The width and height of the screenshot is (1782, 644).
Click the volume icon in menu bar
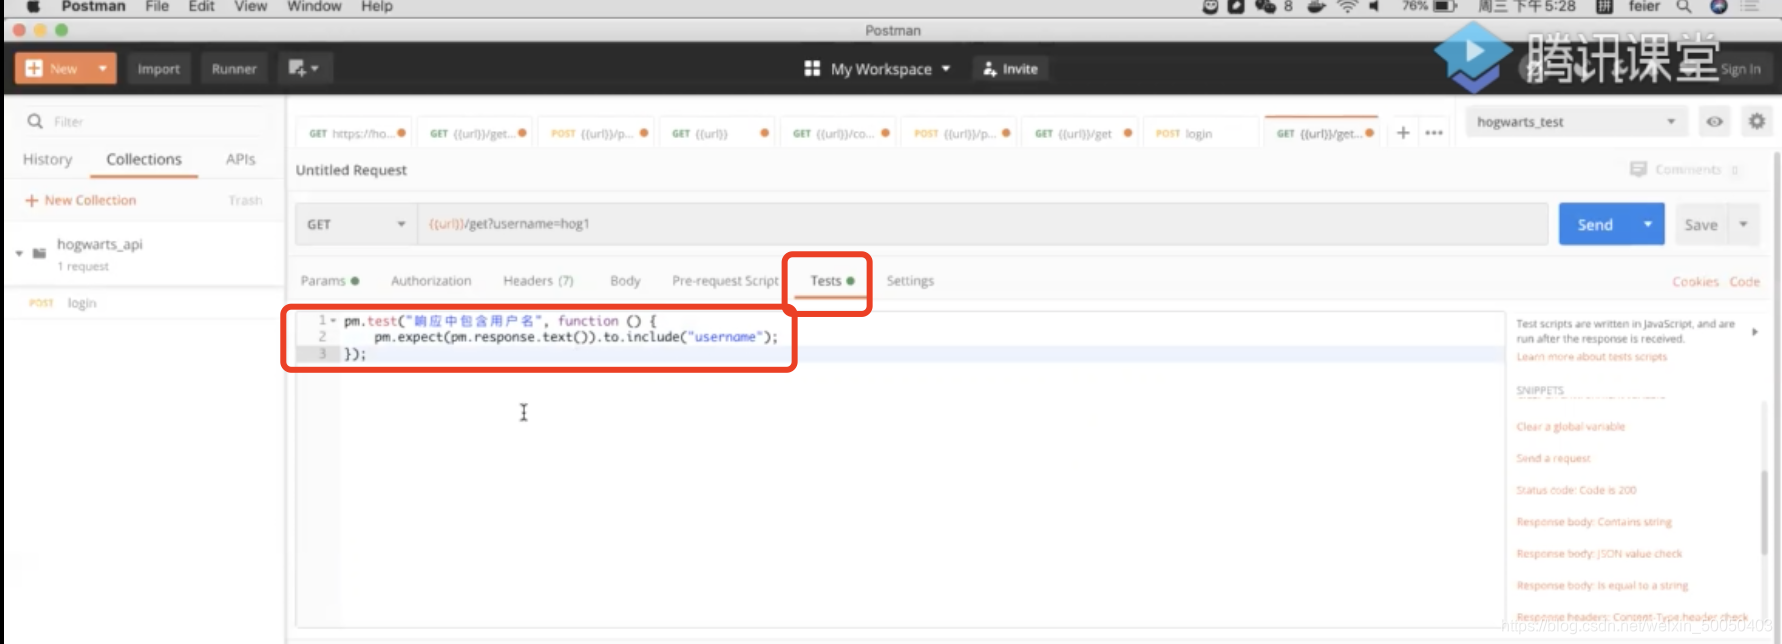pos(1375,6)
